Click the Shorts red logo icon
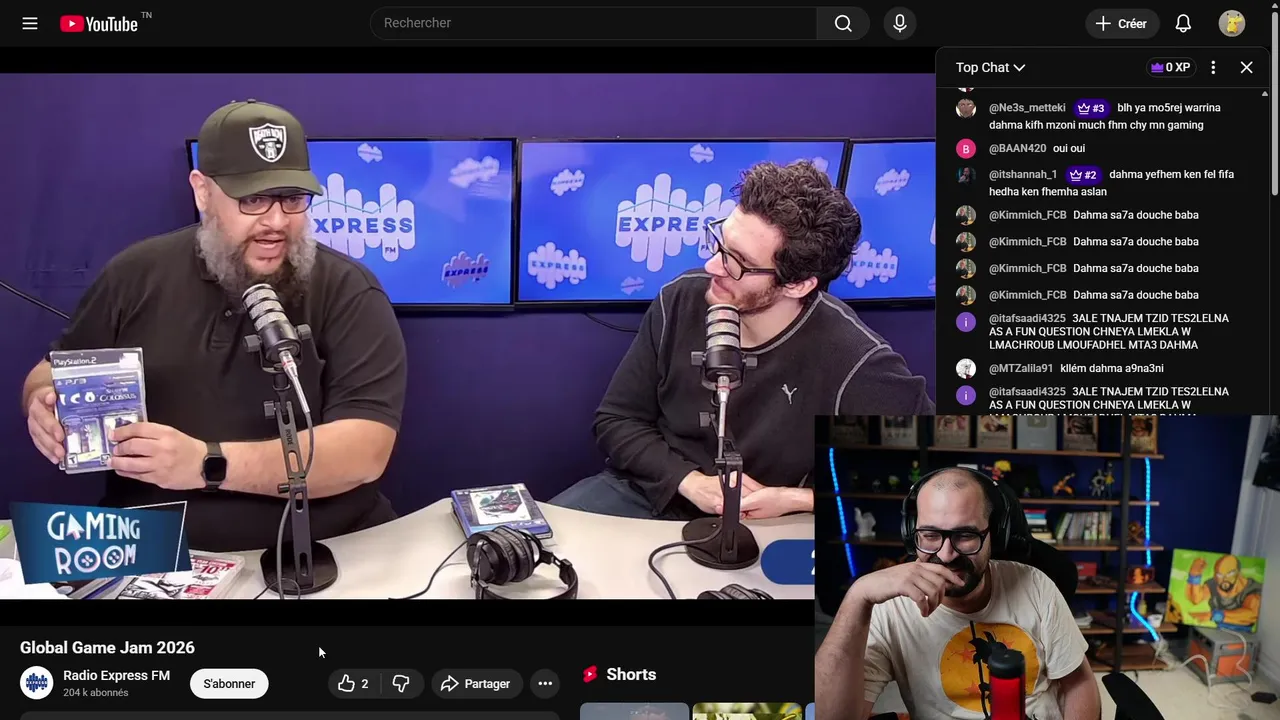Image resolution: width=1280 pixels, height=720 pixels. [590, 675]
